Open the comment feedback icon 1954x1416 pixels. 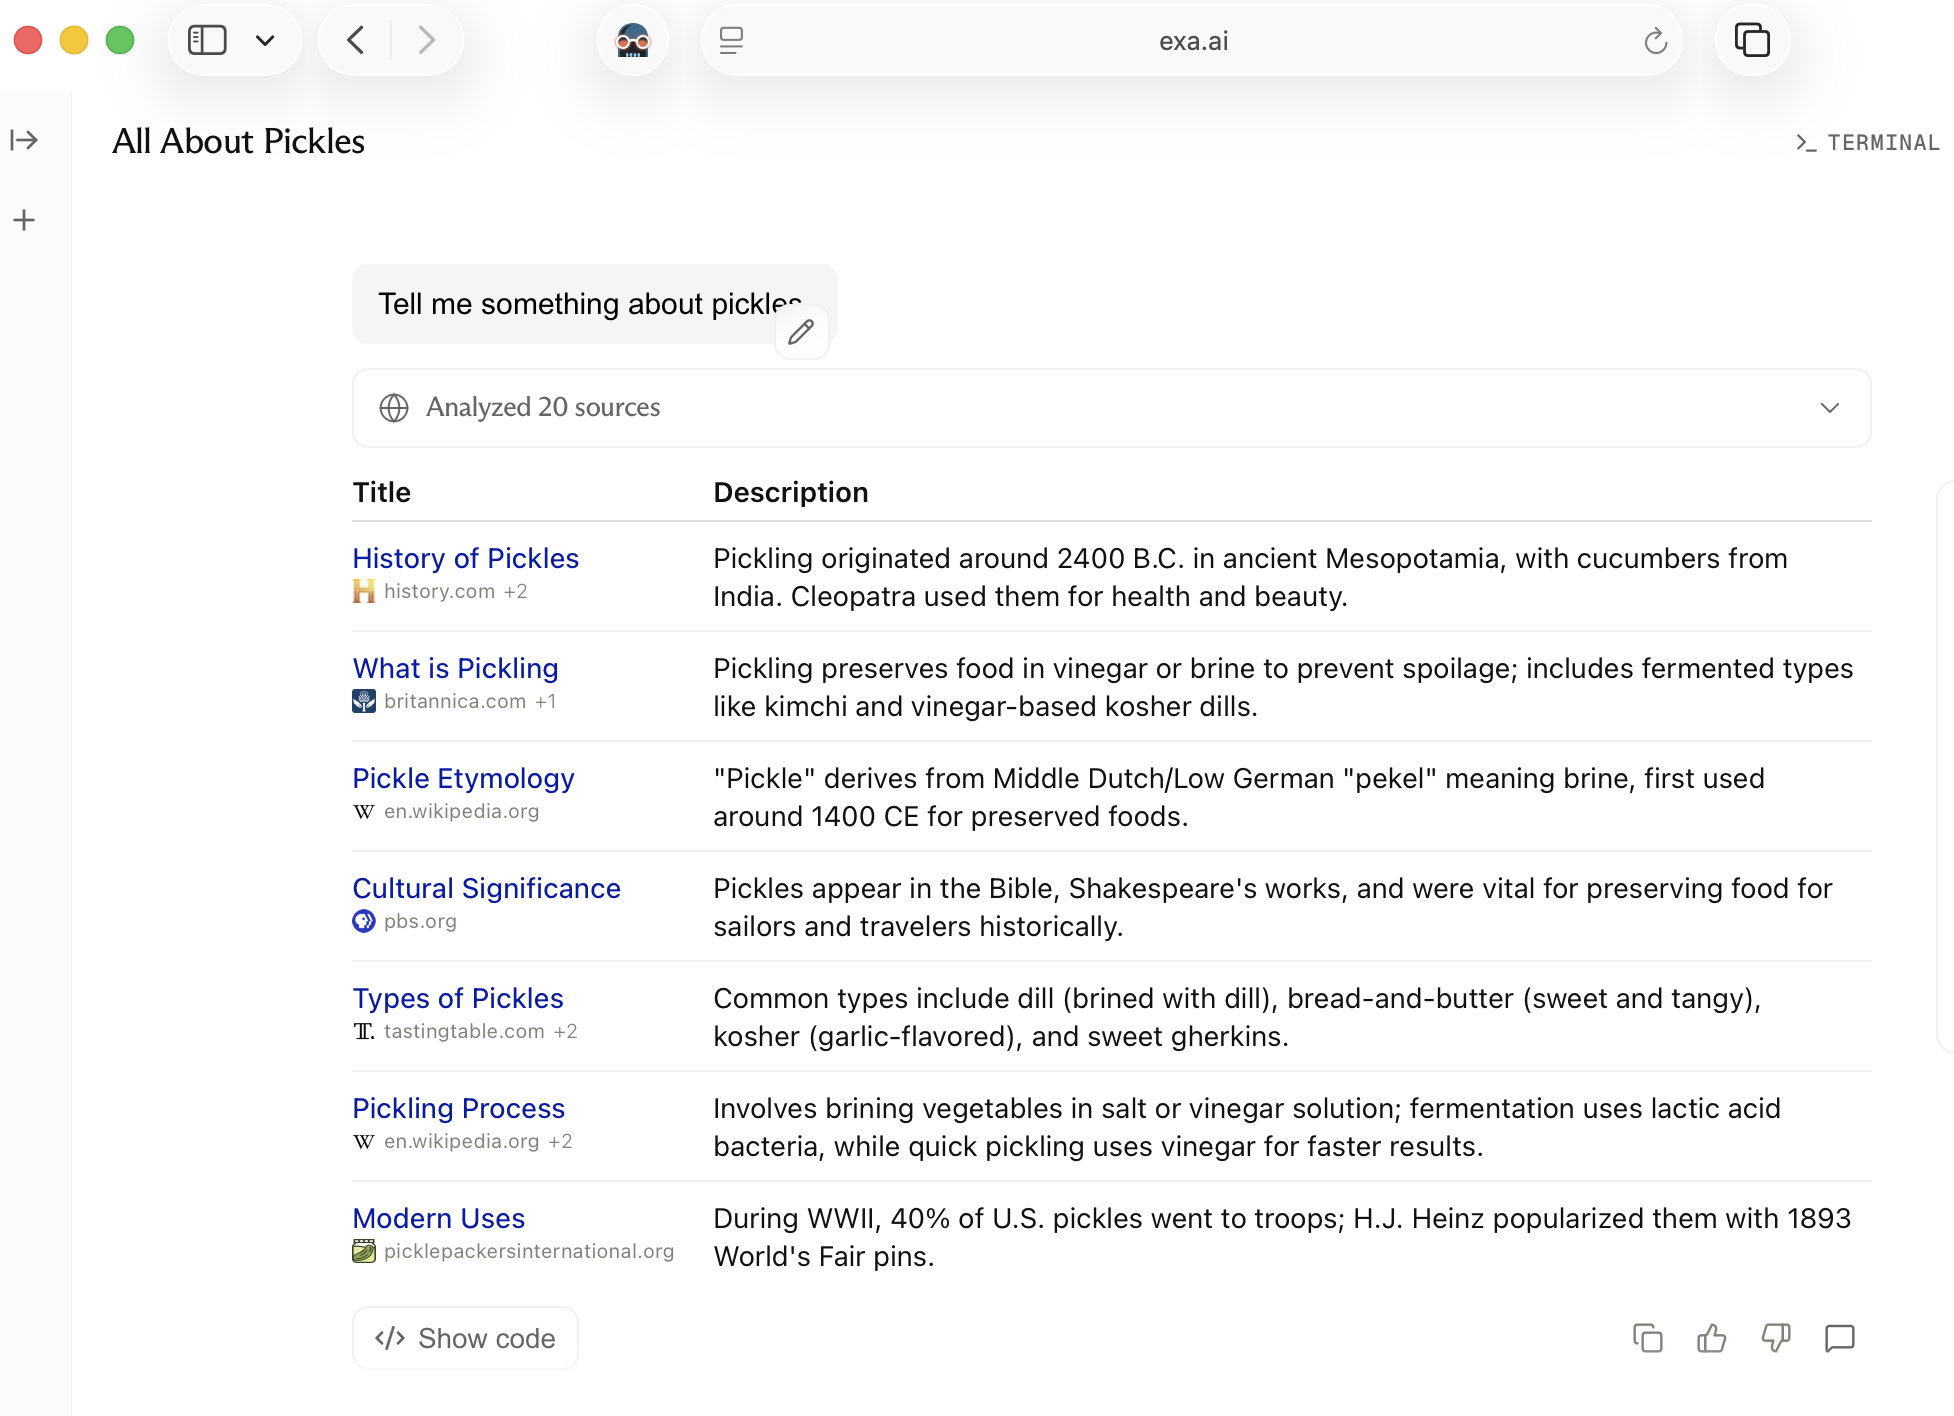pyautogui.click(x=1839, y=1338)
